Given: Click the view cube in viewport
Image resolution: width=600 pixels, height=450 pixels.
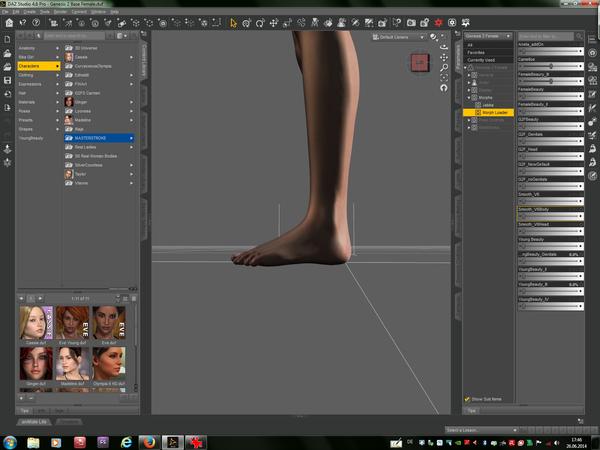Looking at the screenshot, I should pos(420,63).
